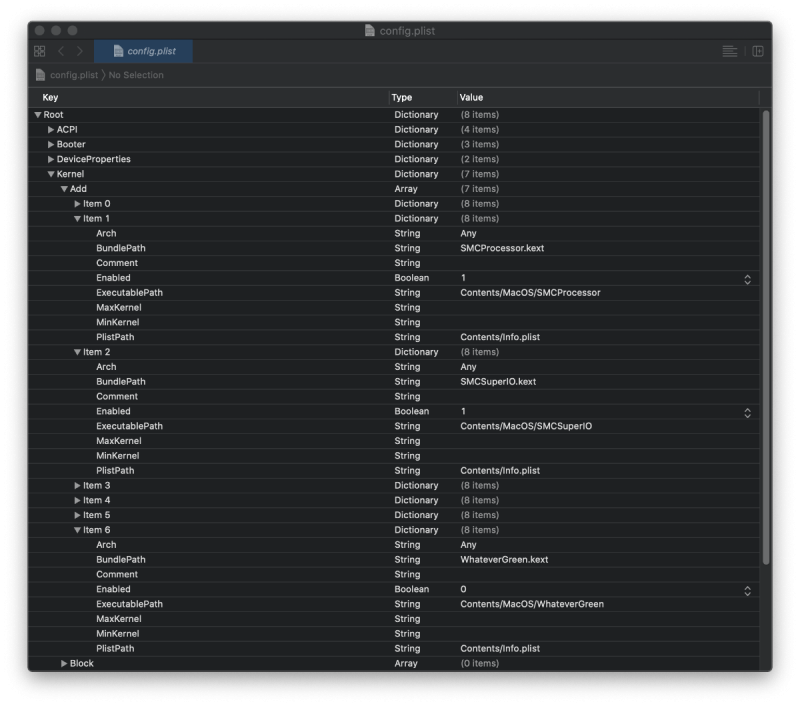The image size is (800, 706).
Task: Click config.plist file icon in breadcrumb
Action: (41, 75)
